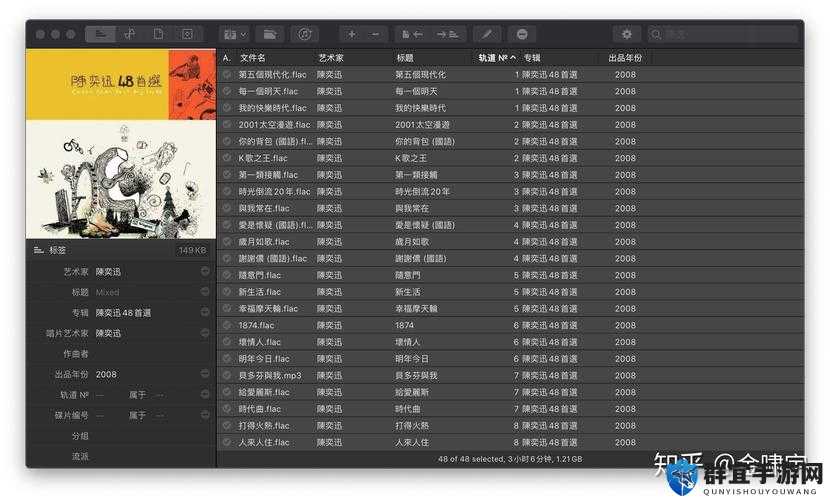Image resolution: width=830 pixels, height=500 pixels.
Task: Click the 出品年份 2008 field minus icon
Action: pyautogui.click(x=205, y=374)
